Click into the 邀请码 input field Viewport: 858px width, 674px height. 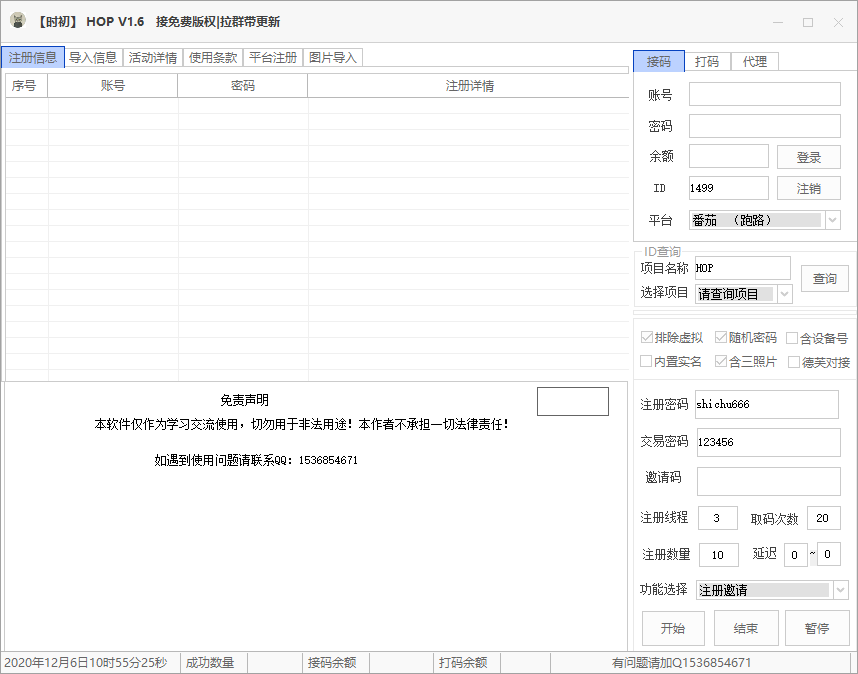(x=768, y=481)
